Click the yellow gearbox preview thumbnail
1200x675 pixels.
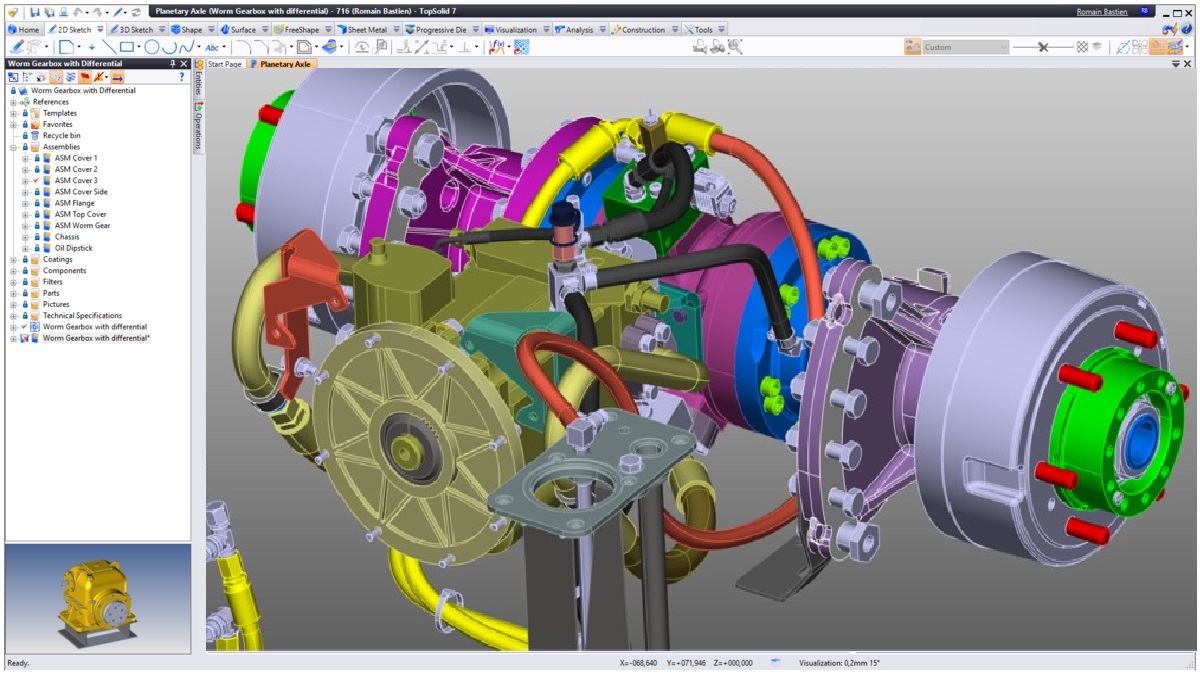click(97, 596)
